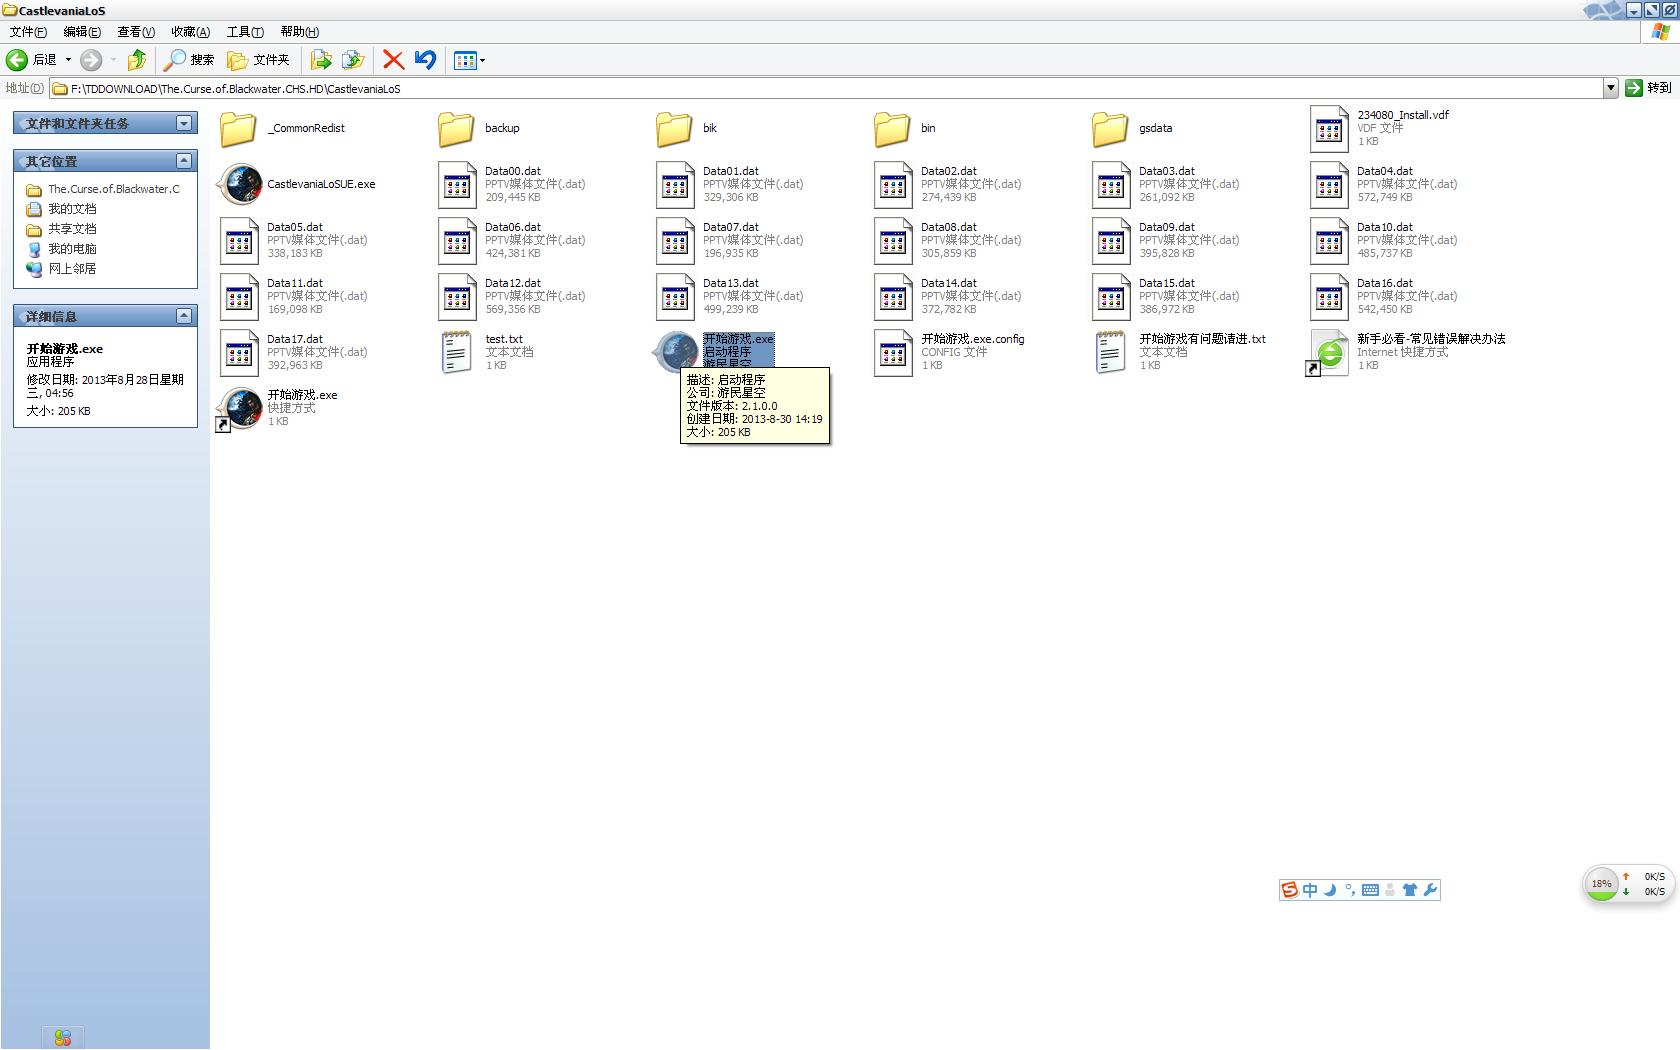Image resolution: width=1680 pixels, height=1050 pixels.
Task: Click the Move To folder icon
Action: 321,60
